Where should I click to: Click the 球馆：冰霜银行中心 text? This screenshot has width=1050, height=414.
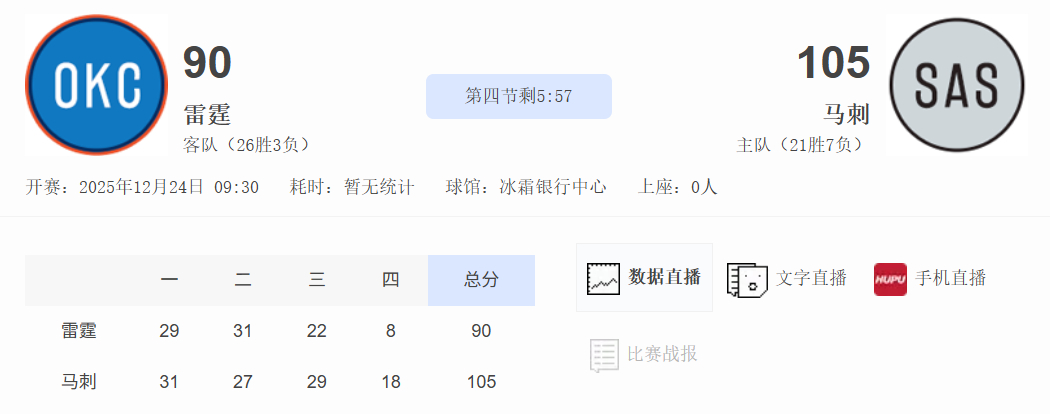pyautogui.click(x=526, y=187)
